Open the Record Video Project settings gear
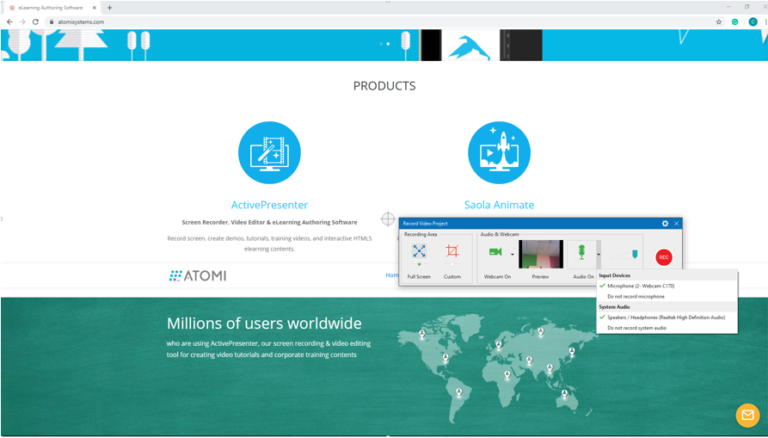Screen dimensions: 768x438 click(665, 223)
